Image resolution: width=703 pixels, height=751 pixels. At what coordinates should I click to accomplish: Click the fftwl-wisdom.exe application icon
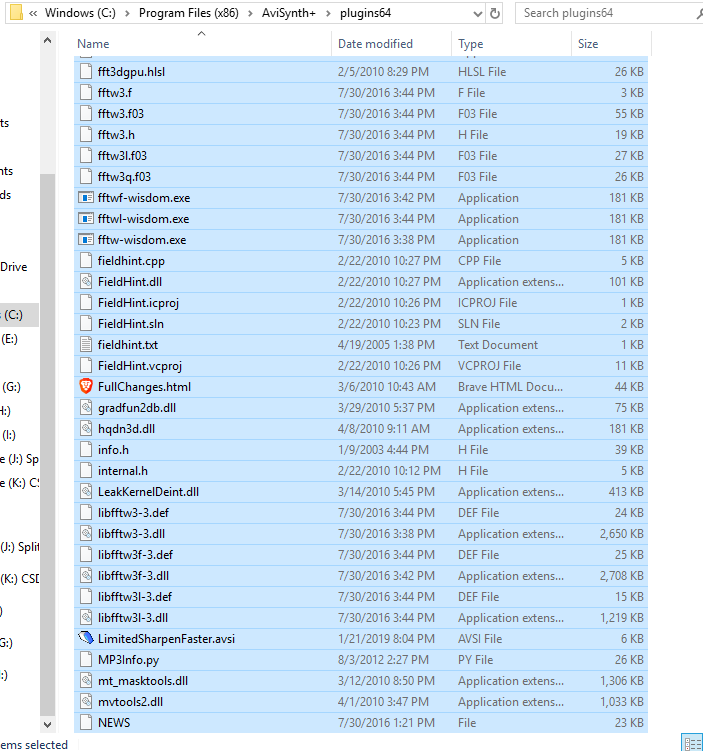86,218
